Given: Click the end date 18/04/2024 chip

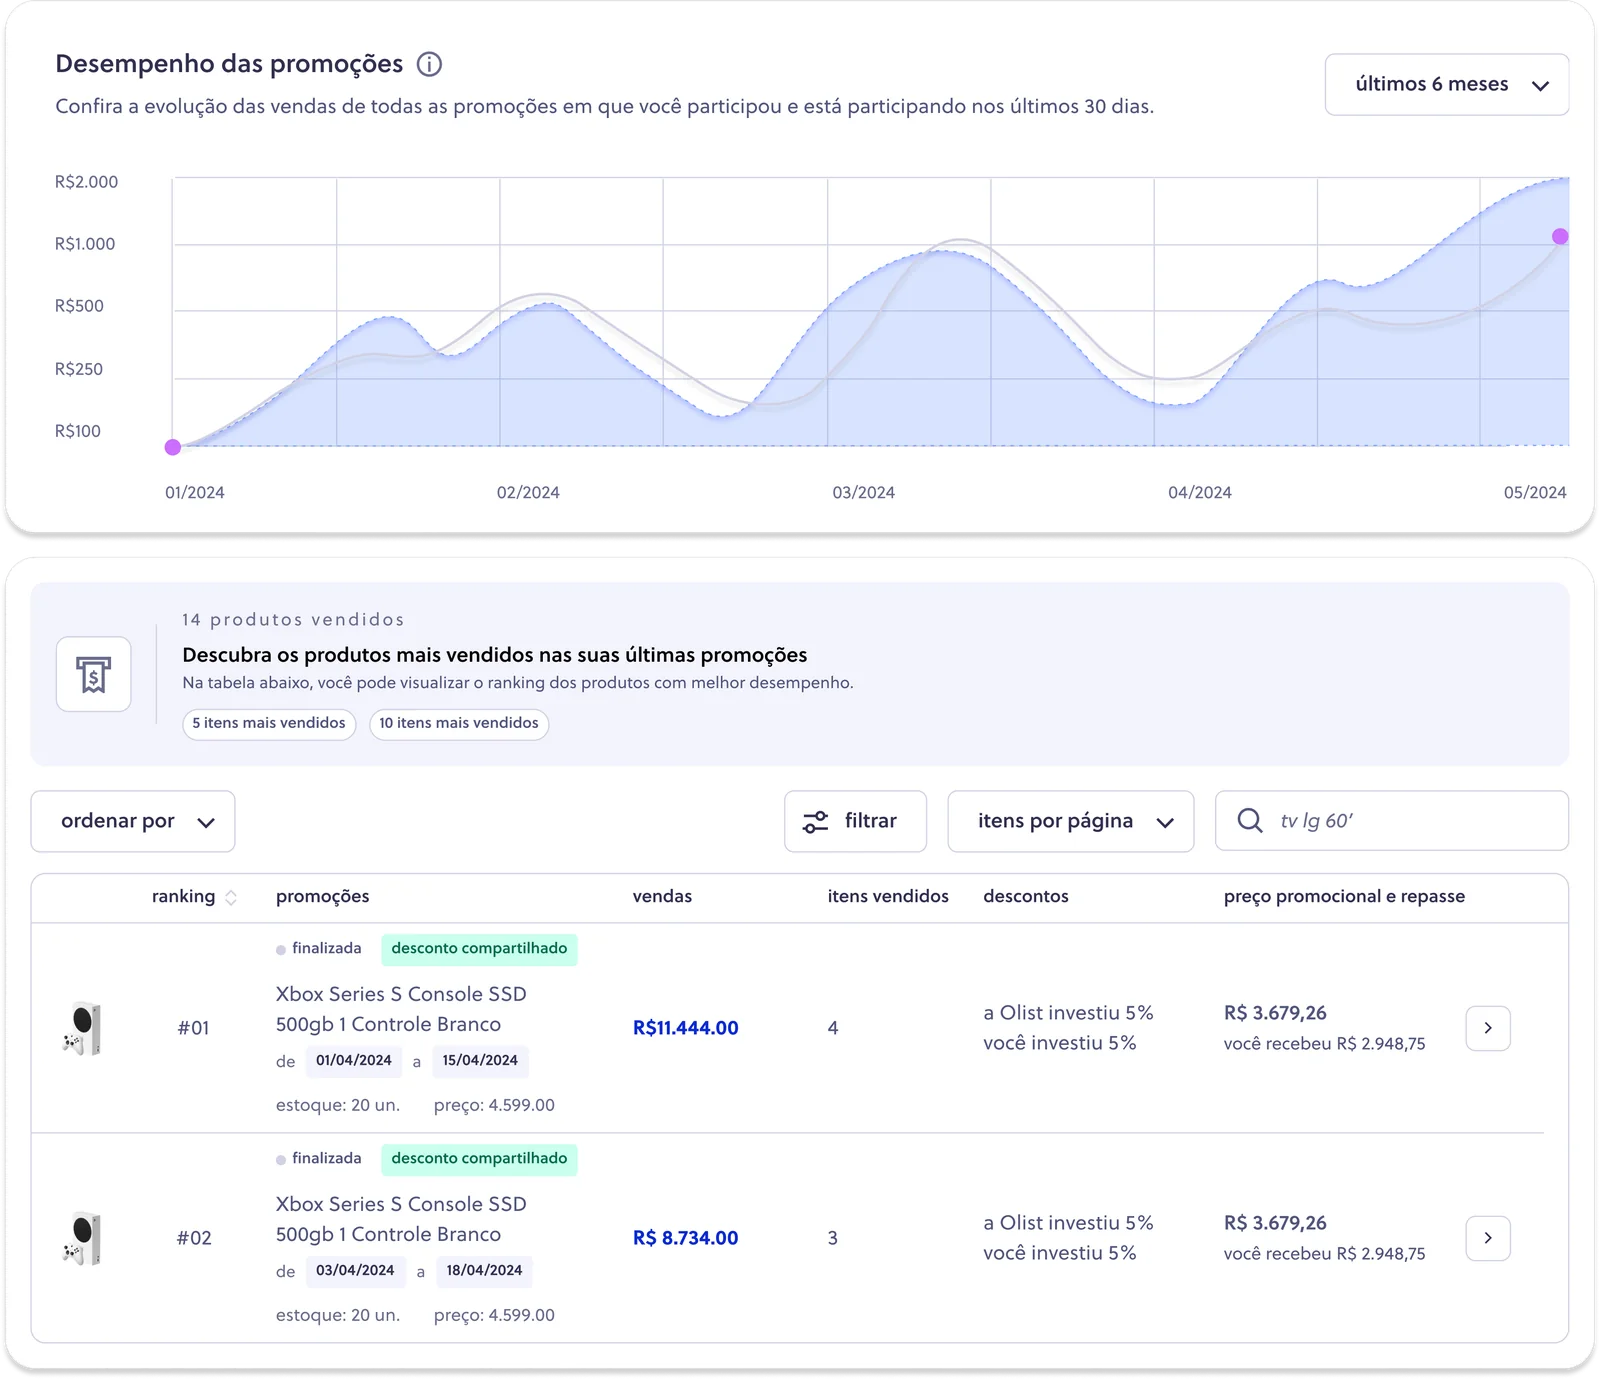Looking at the screenshot, I should click(484, 1271).
